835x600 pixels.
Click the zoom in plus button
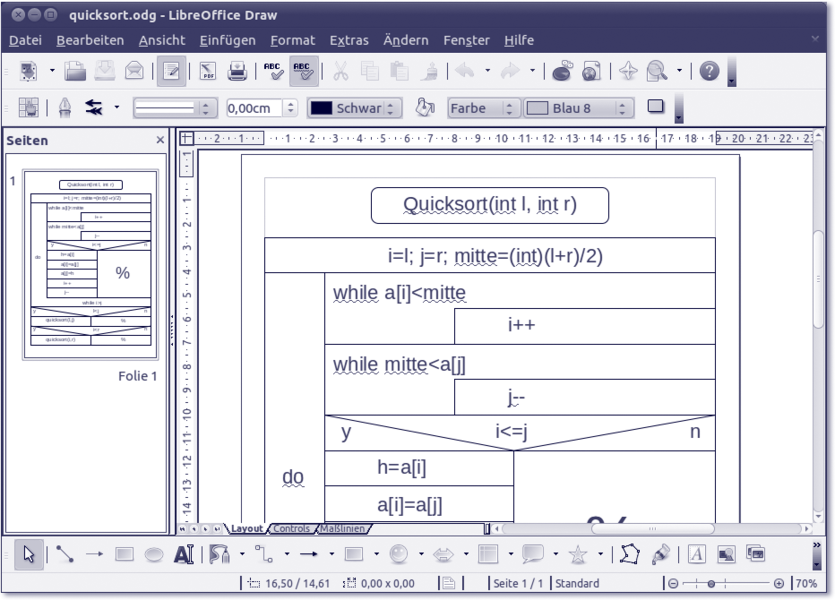tap(779, 583)
